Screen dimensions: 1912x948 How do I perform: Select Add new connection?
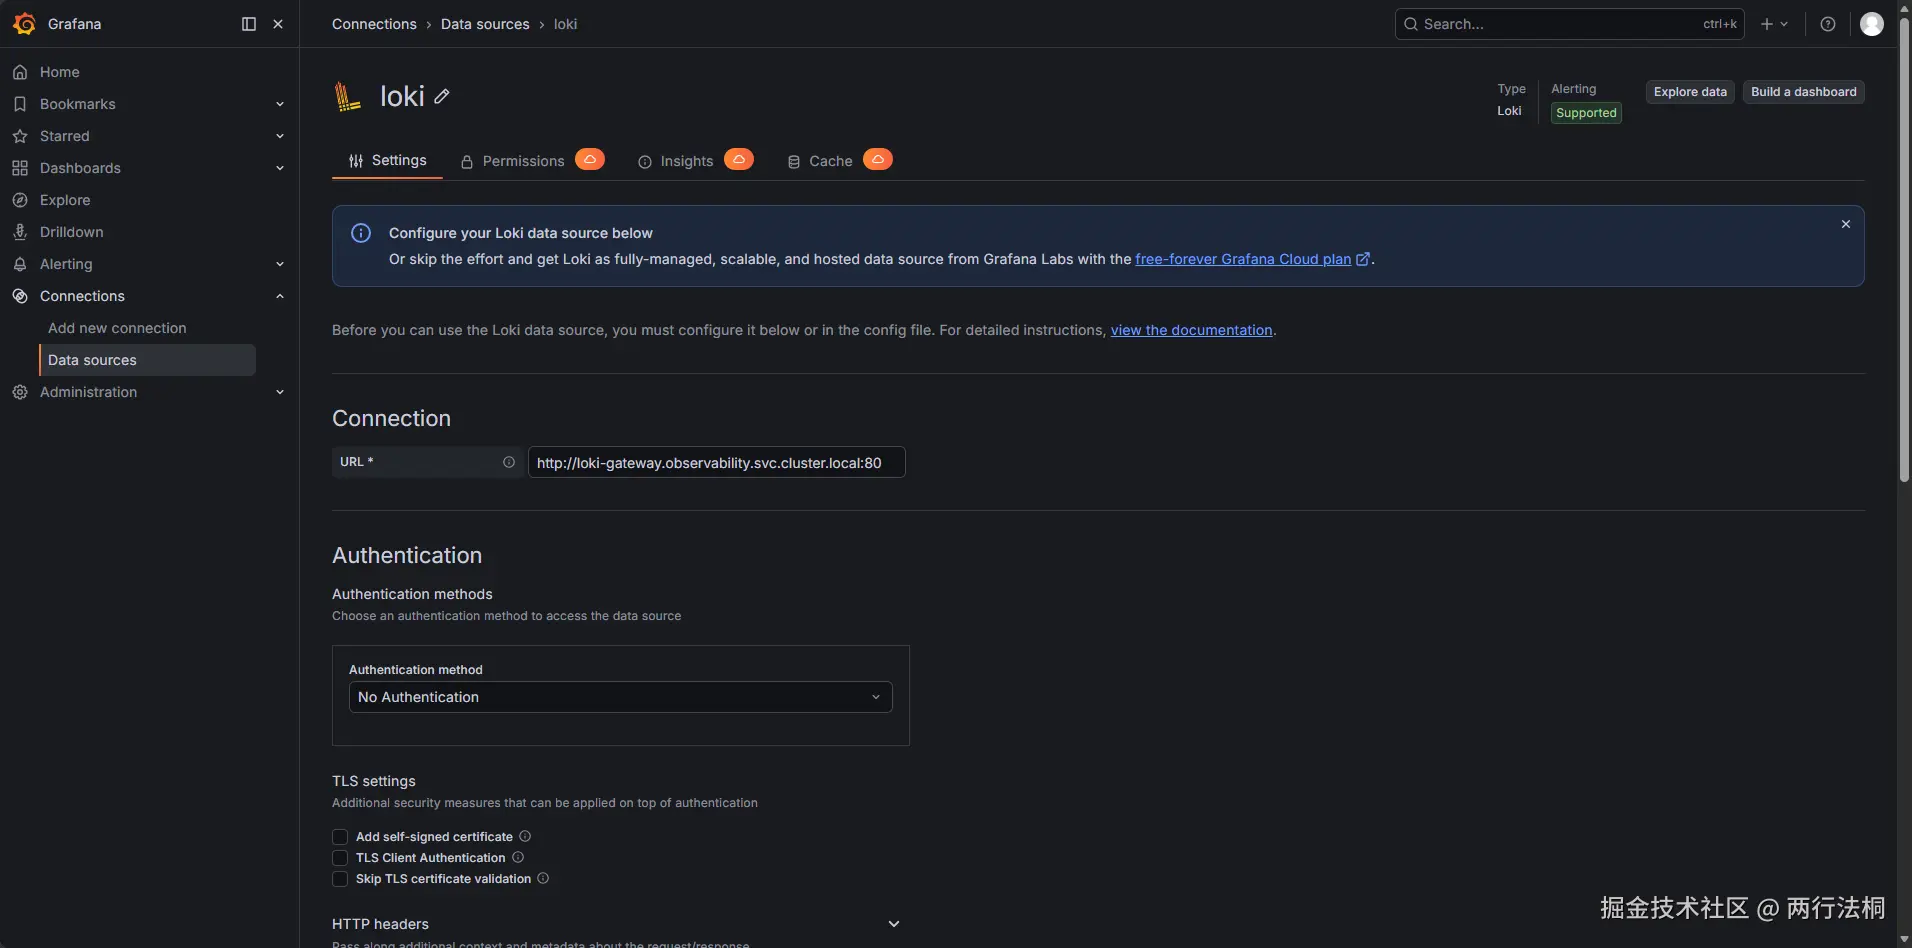[x=117, y=328]
